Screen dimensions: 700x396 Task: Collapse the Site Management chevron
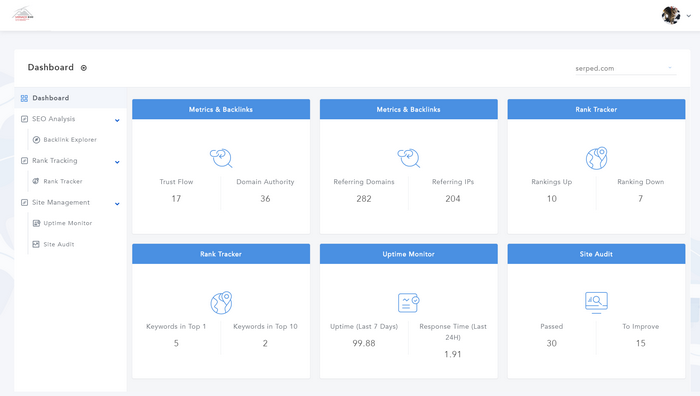(x=117, y=204)
